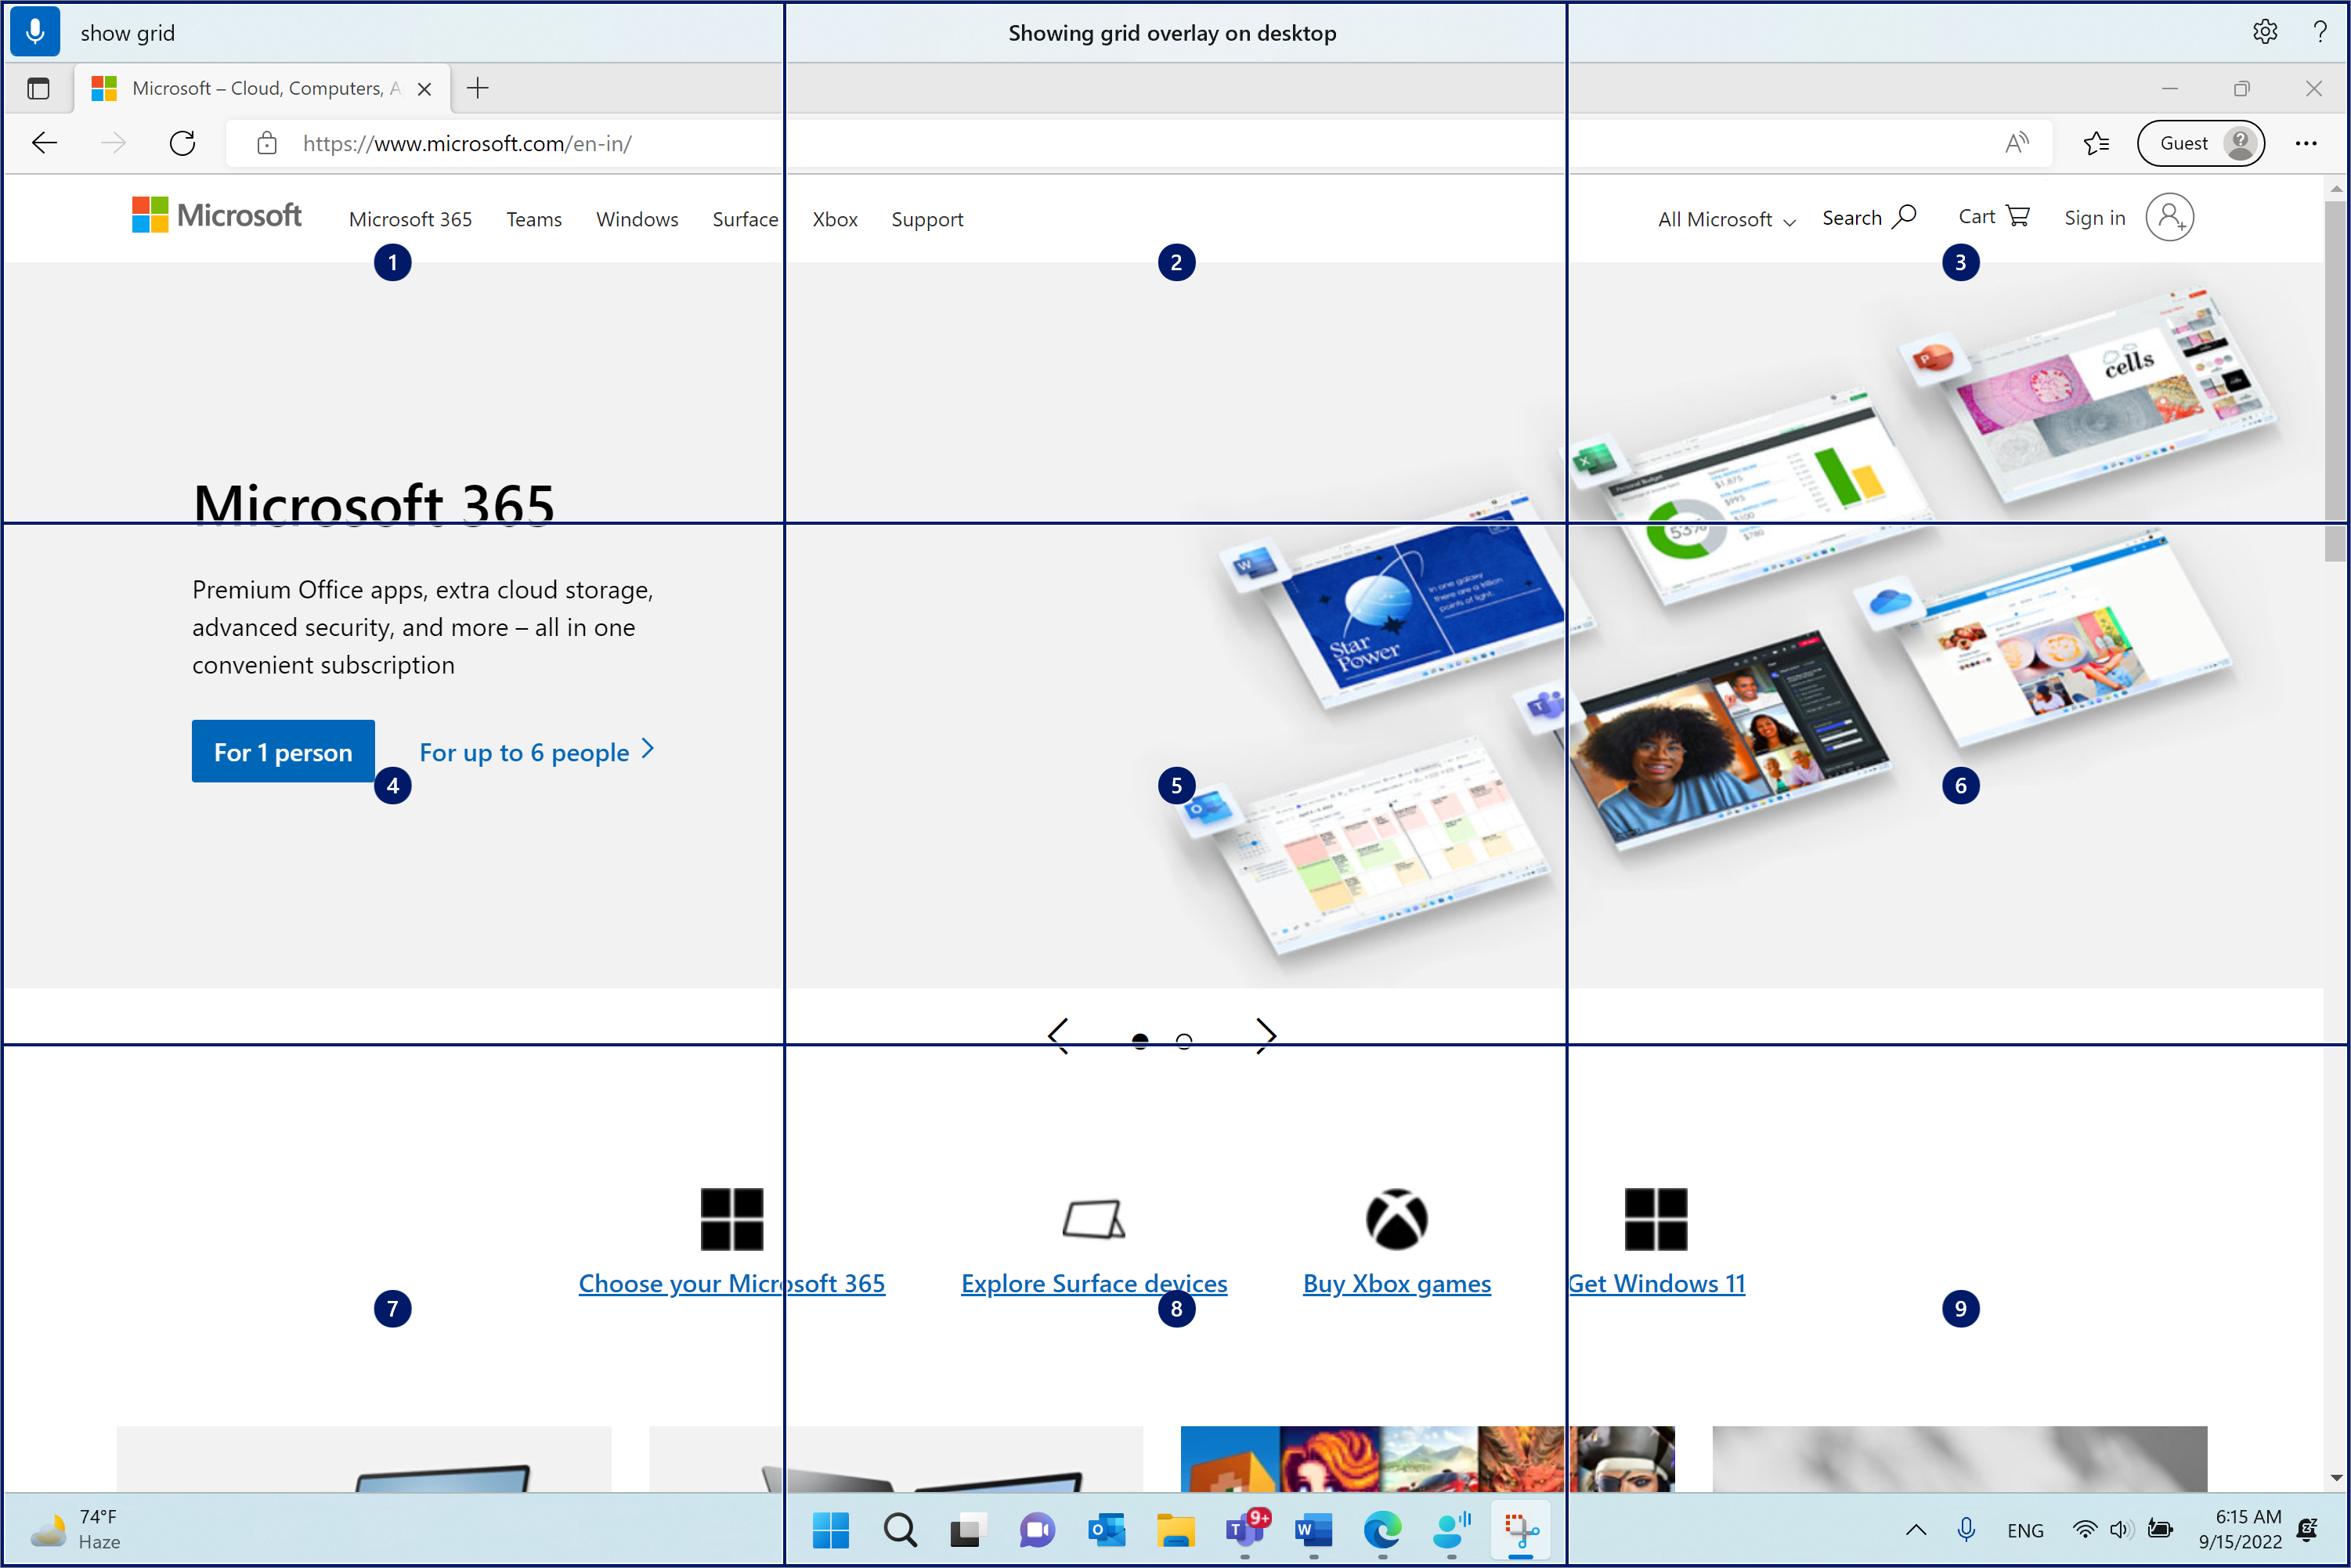
Task: Open the Guest profile menu
Action: coord(2200,143)
